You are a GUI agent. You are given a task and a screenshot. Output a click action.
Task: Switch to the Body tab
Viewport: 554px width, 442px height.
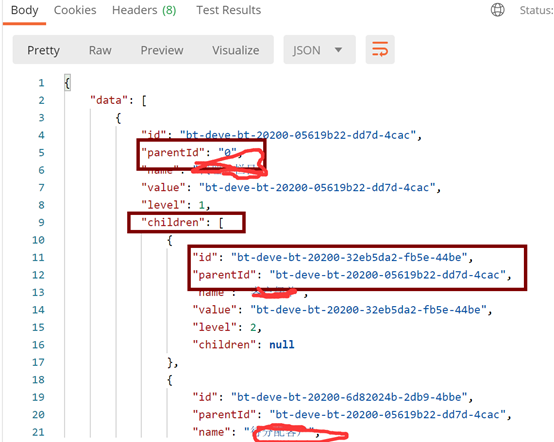click(x=24, y=10)
